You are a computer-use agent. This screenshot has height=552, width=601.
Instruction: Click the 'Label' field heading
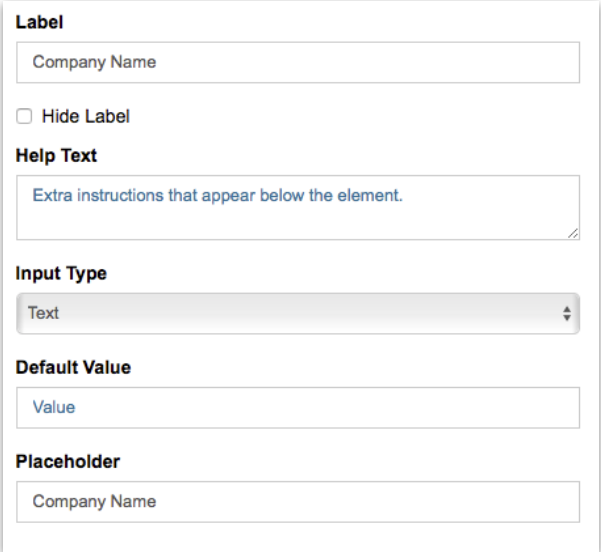pos(37,19)
